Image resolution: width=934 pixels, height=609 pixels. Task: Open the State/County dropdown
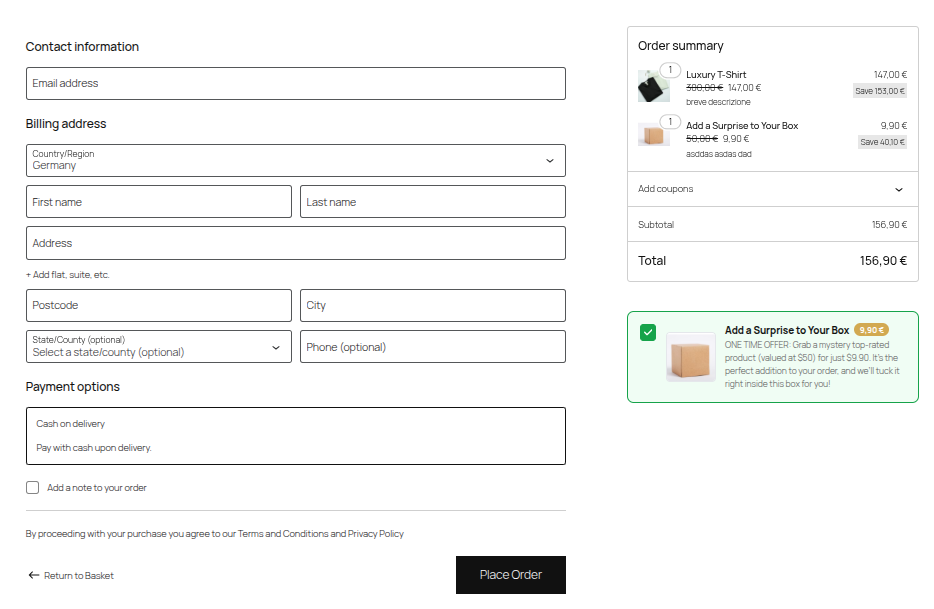tap(158, 347)
